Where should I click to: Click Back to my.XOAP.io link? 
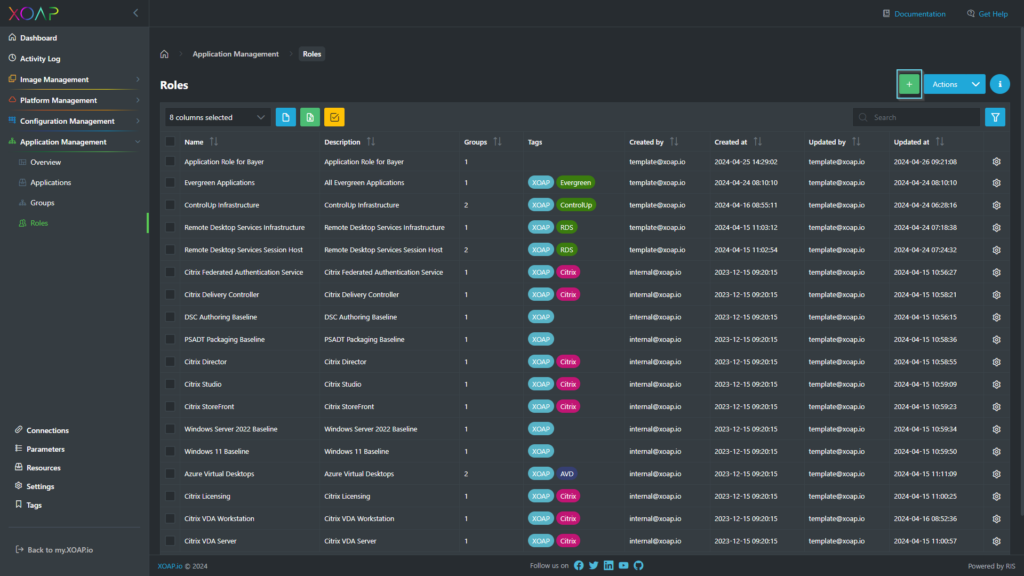pos(54,550)
